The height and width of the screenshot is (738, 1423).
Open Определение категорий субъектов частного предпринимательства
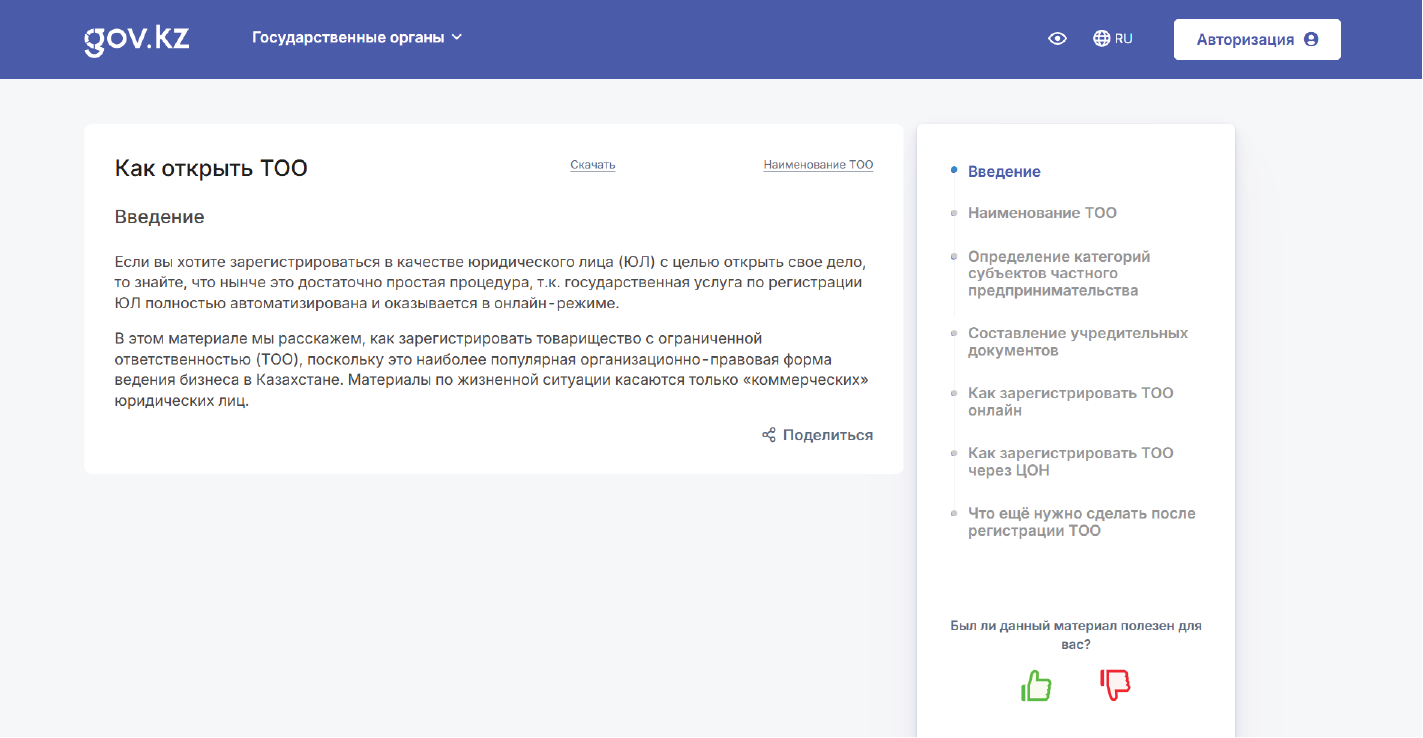pyautogui.click(x=1058, y=273)
